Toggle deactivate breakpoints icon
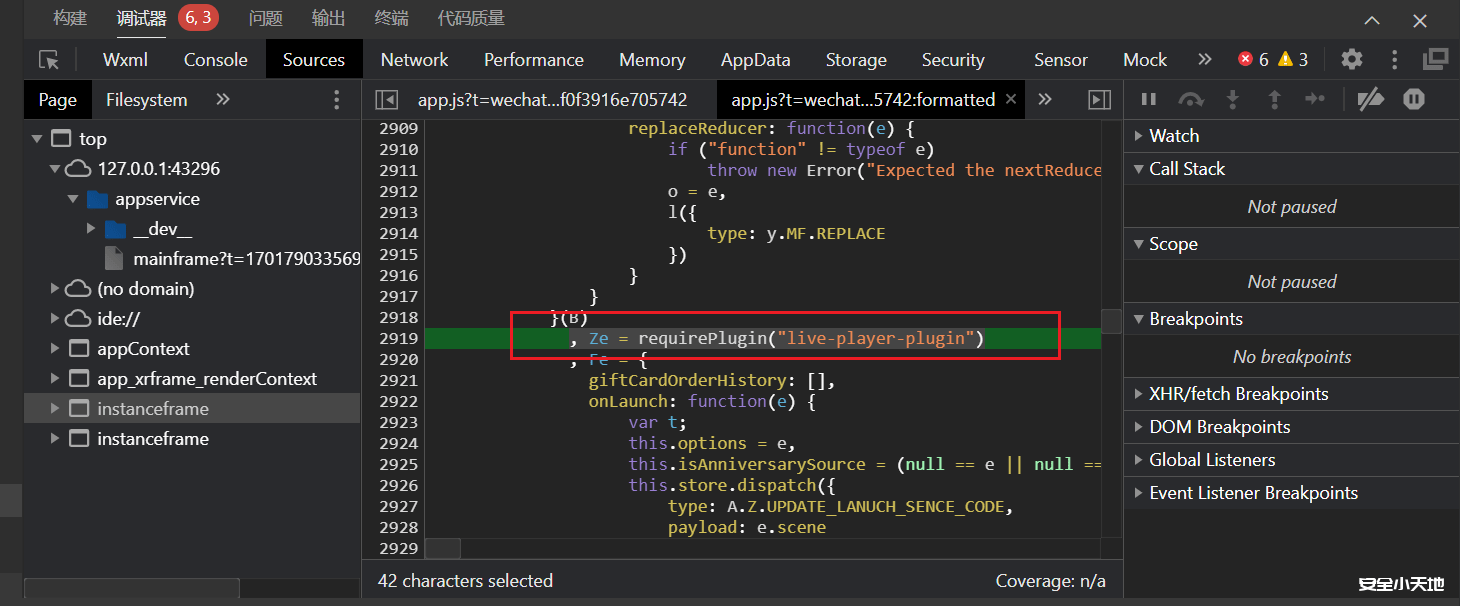Screen dimensions: 1460x606 click(1370, 99)
